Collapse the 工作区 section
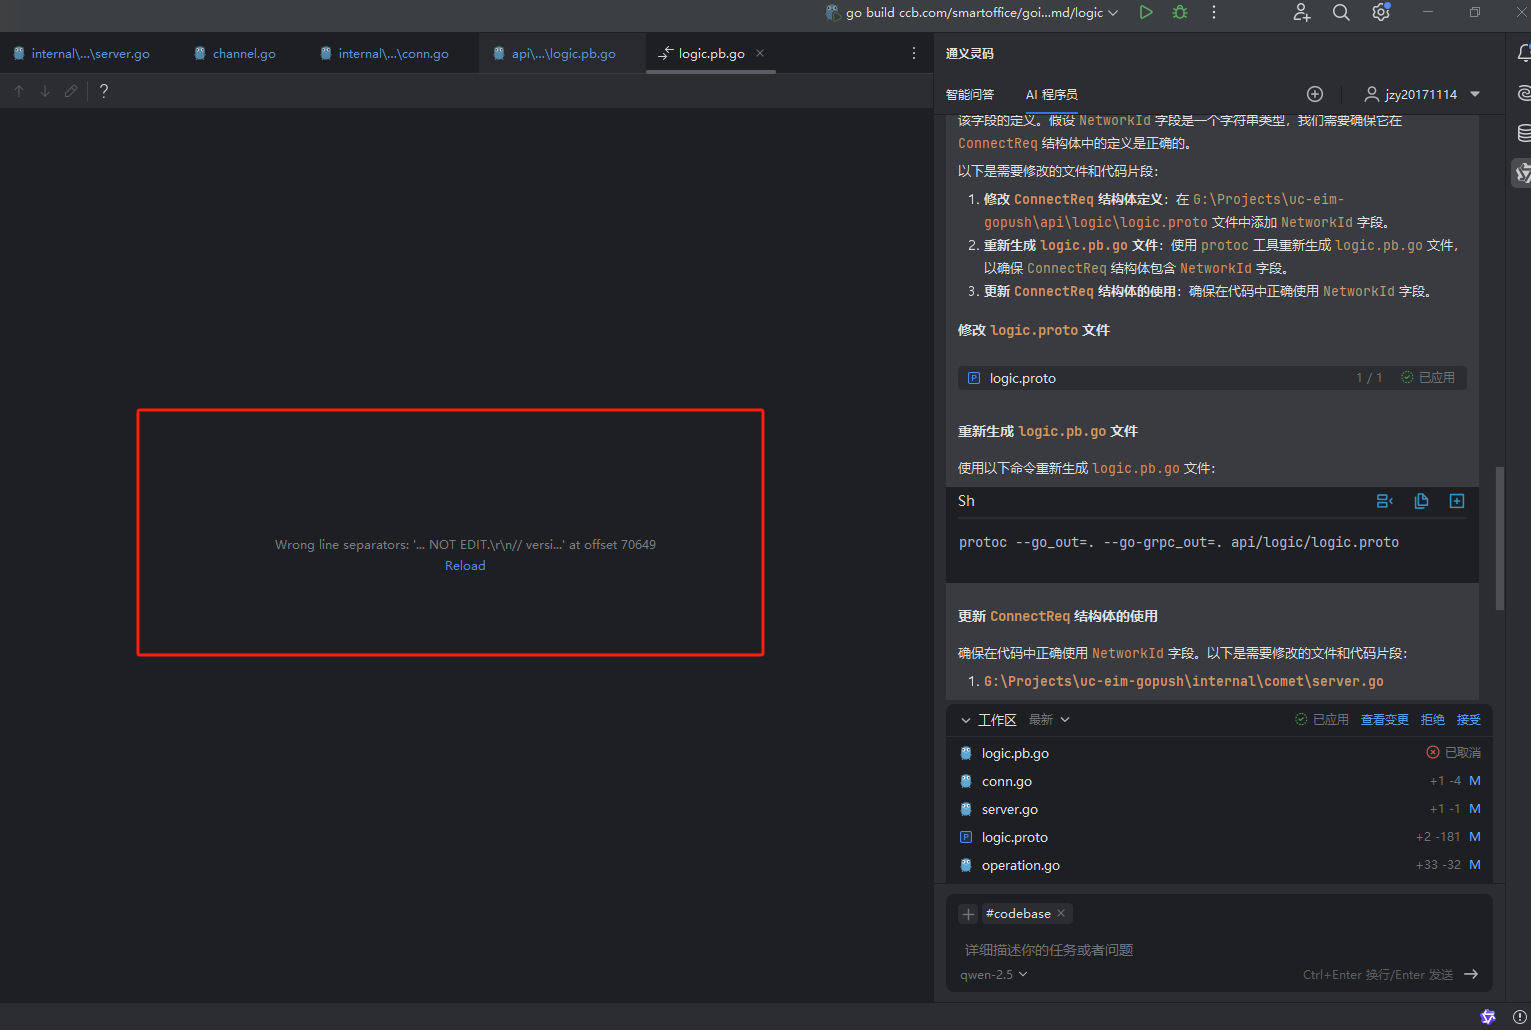 coord(966,720)
